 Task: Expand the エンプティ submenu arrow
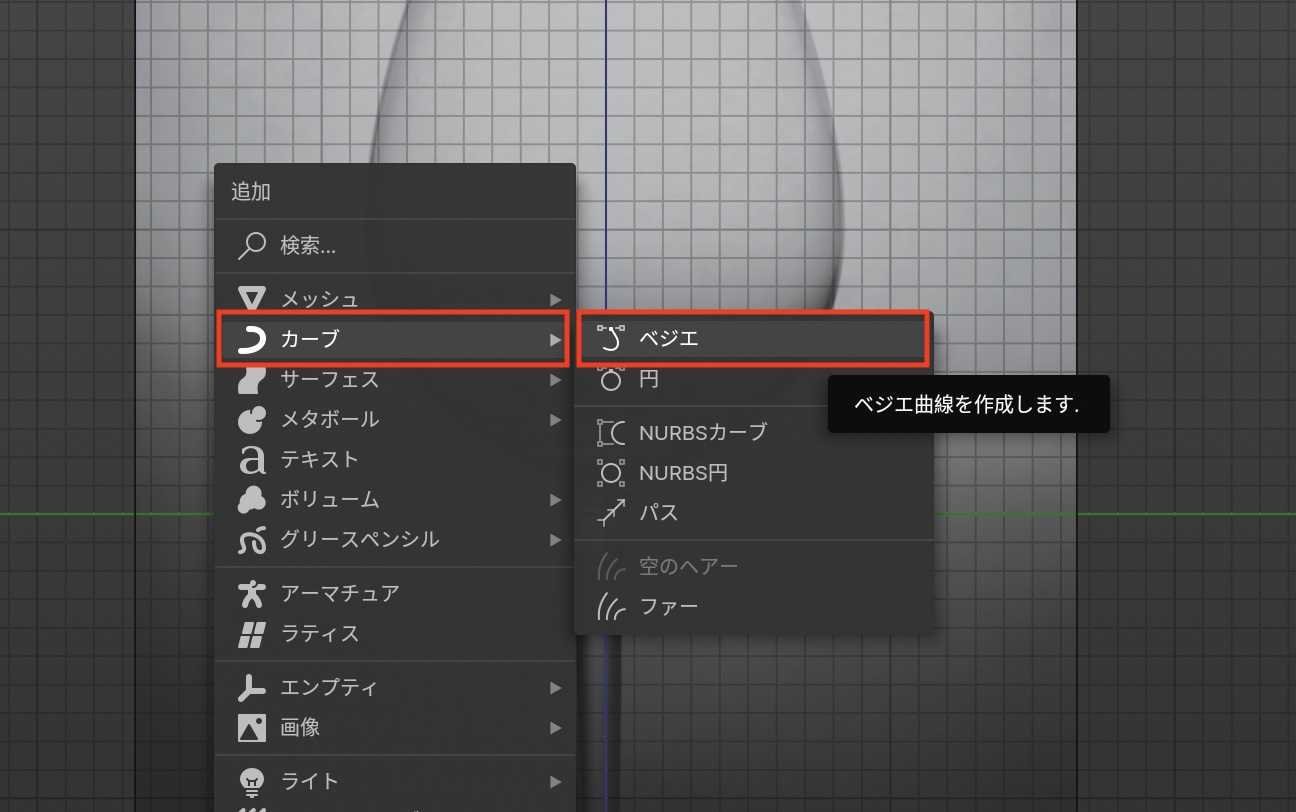point(555,687)
